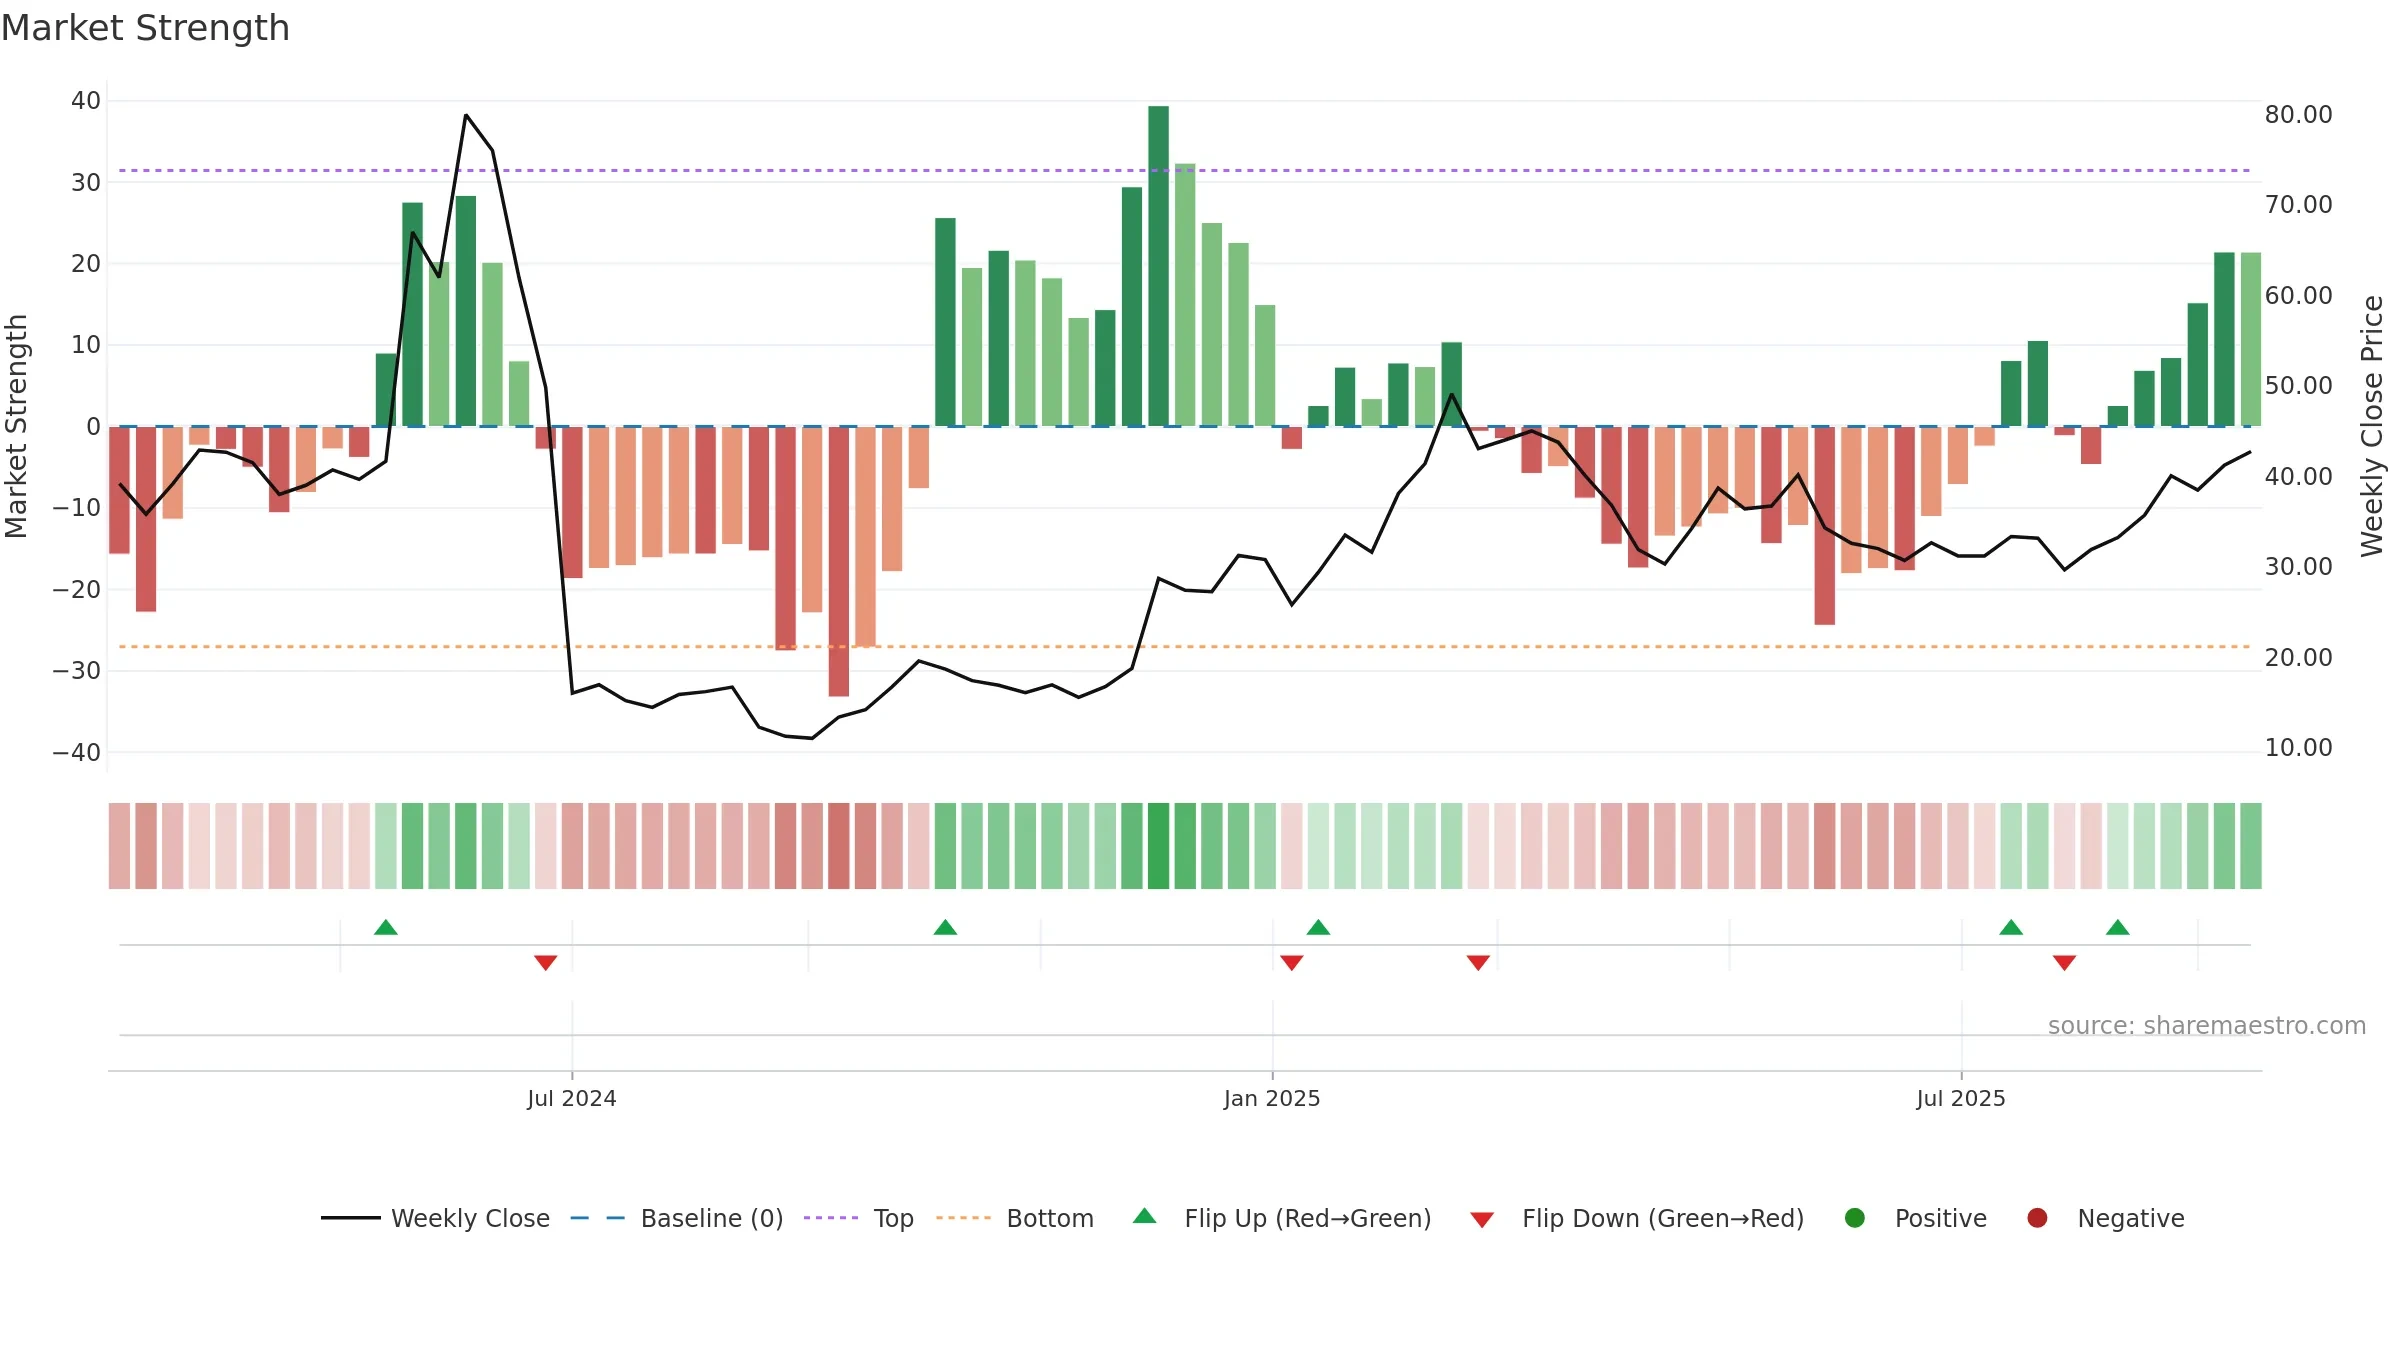The image size is (2400, 1350).
Task: Click the 'Weekly Close Price' right axis title
Action: [x=2372, y=426]
